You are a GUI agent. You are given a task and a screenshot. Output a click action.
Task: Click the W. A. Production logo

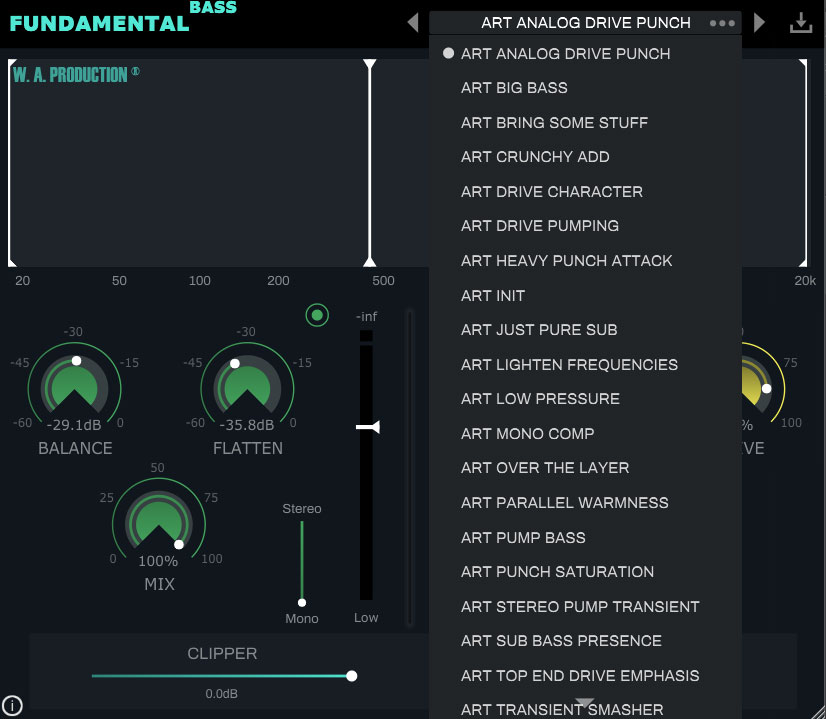(x=75, y=74)
